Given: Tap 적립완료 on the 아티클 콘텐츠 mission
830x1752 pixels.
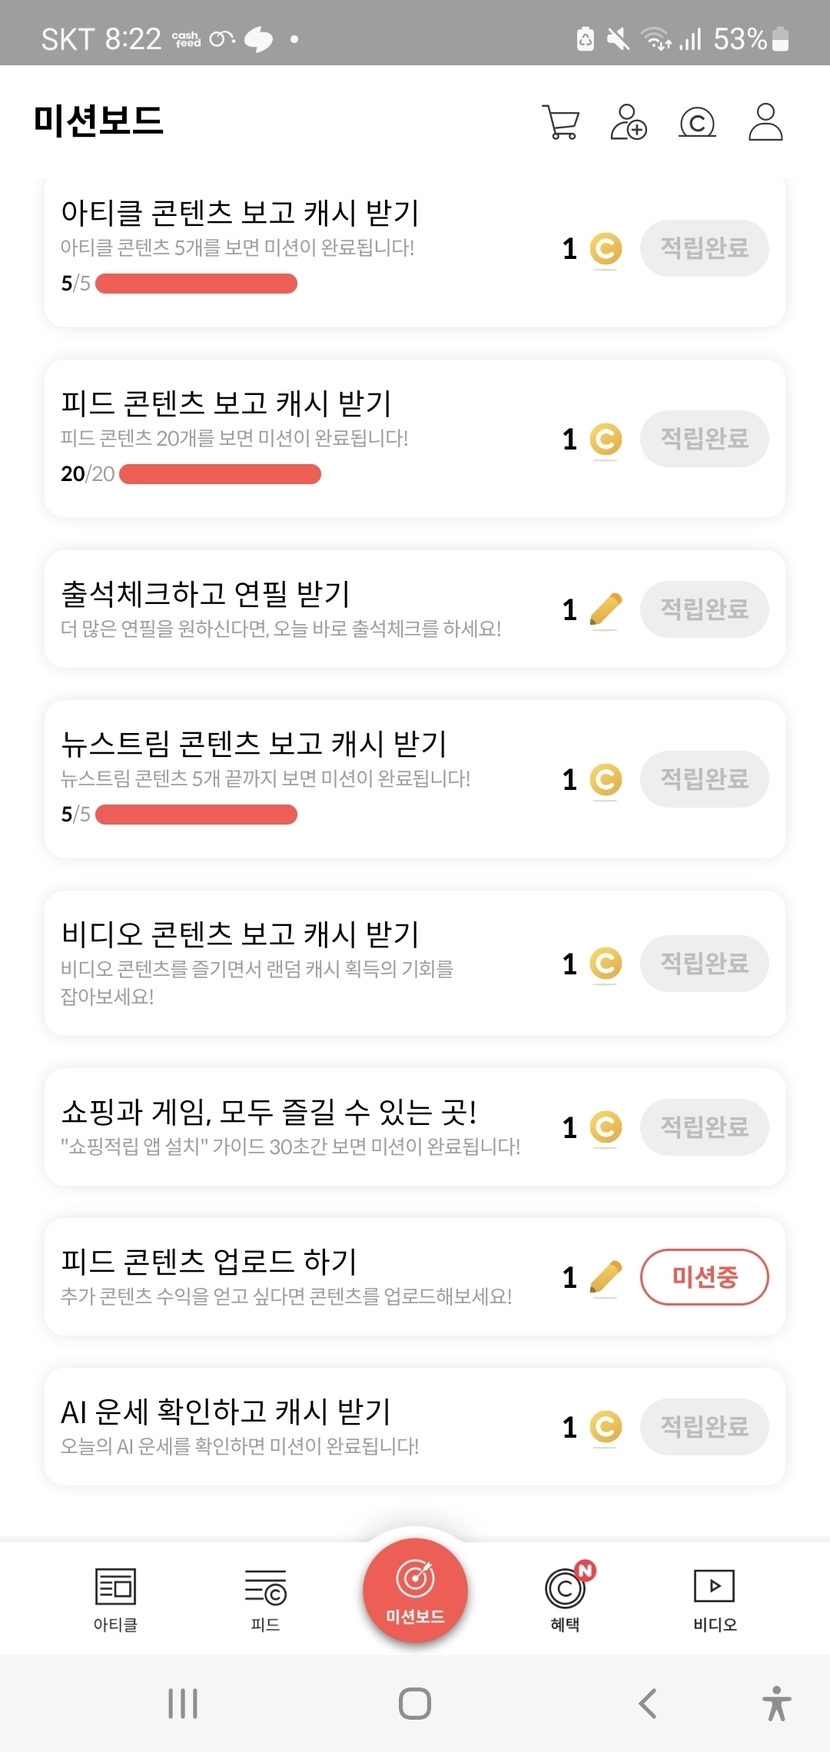Looking at the screenshot, I should 704,248.
